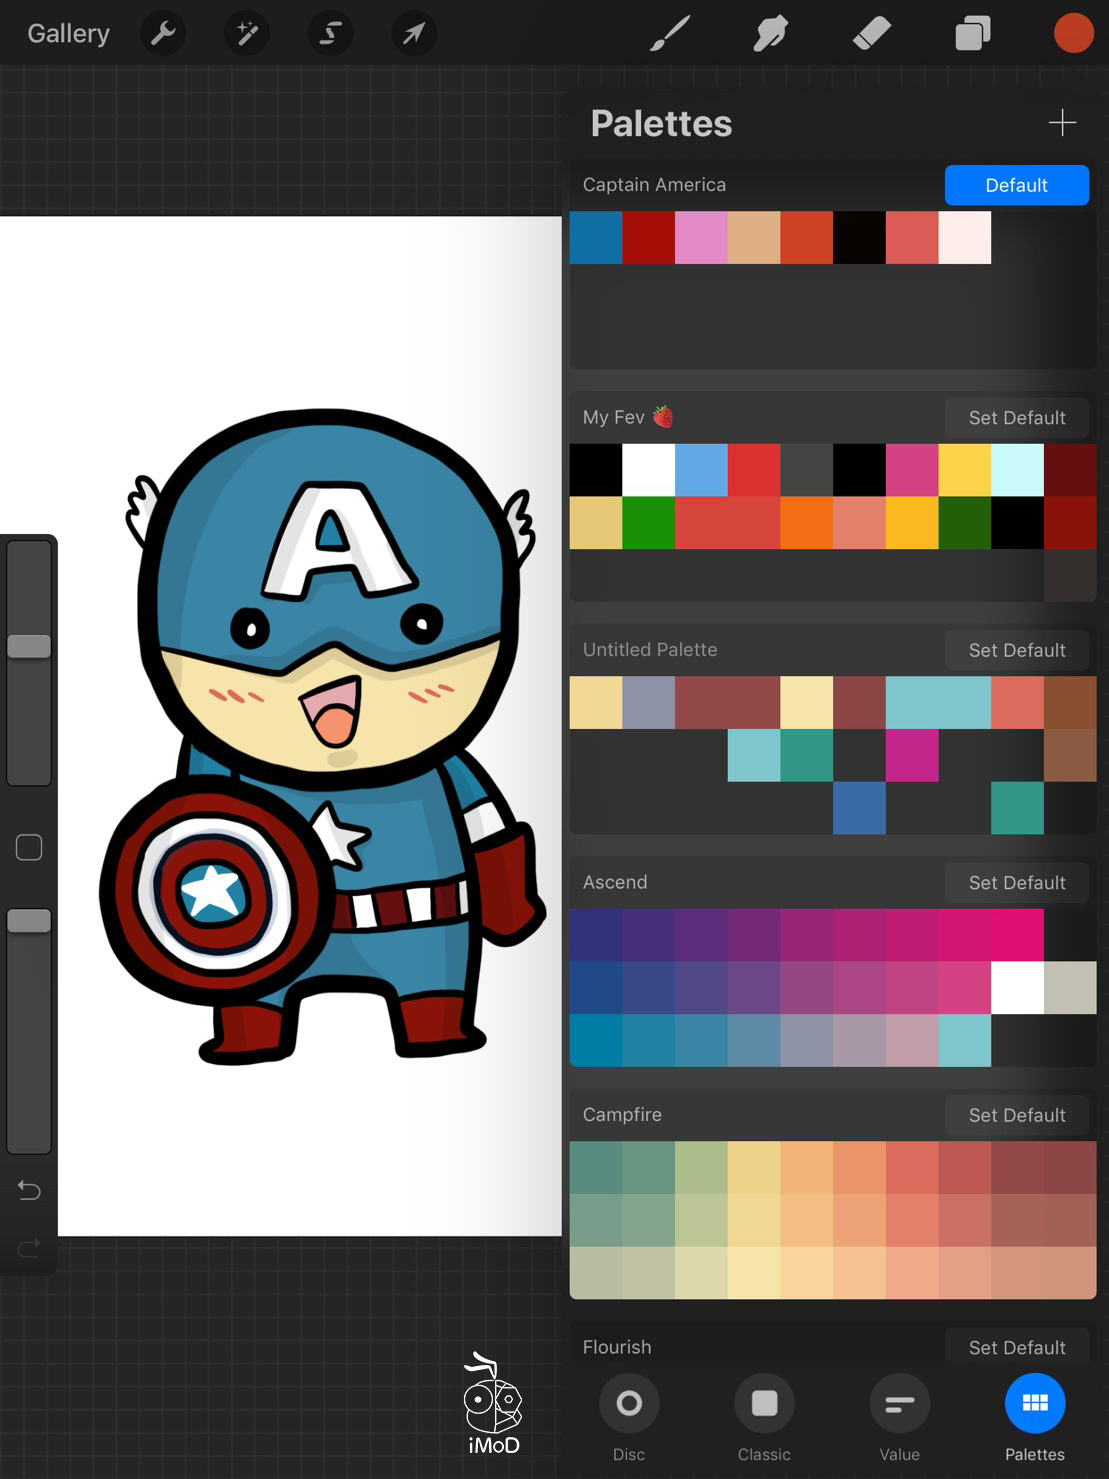
Task: Tap the active color circle
Action: point(1073,34)
